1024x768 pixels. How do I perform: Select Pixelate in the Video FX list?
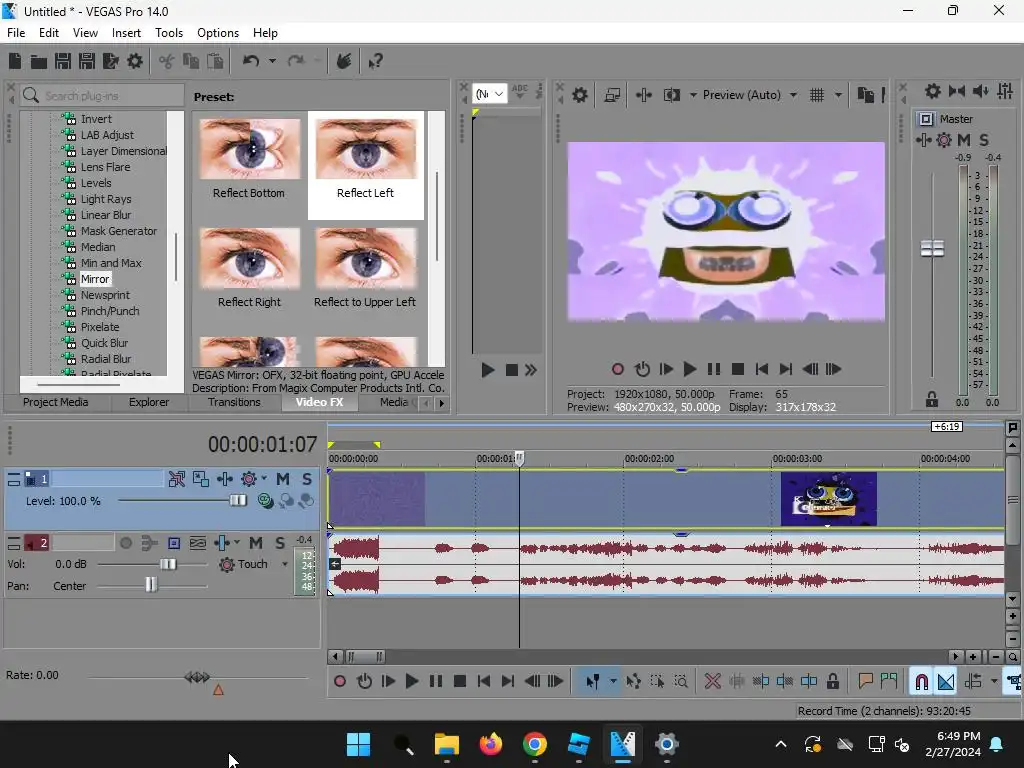(x=100, y=327)
